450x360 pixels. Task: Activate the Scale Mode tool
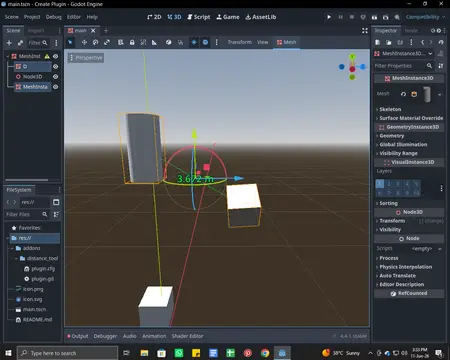[107, 42]
